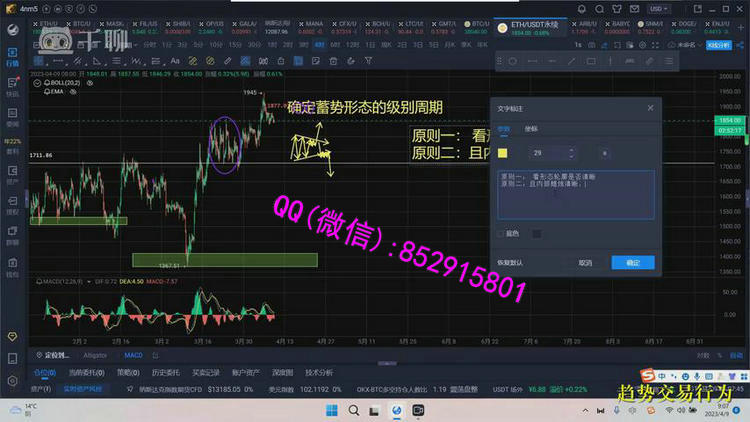The width and height of the screenshot is (750, 422).
Task: Click the yellow text color swatch
Action: pos(503,153)
